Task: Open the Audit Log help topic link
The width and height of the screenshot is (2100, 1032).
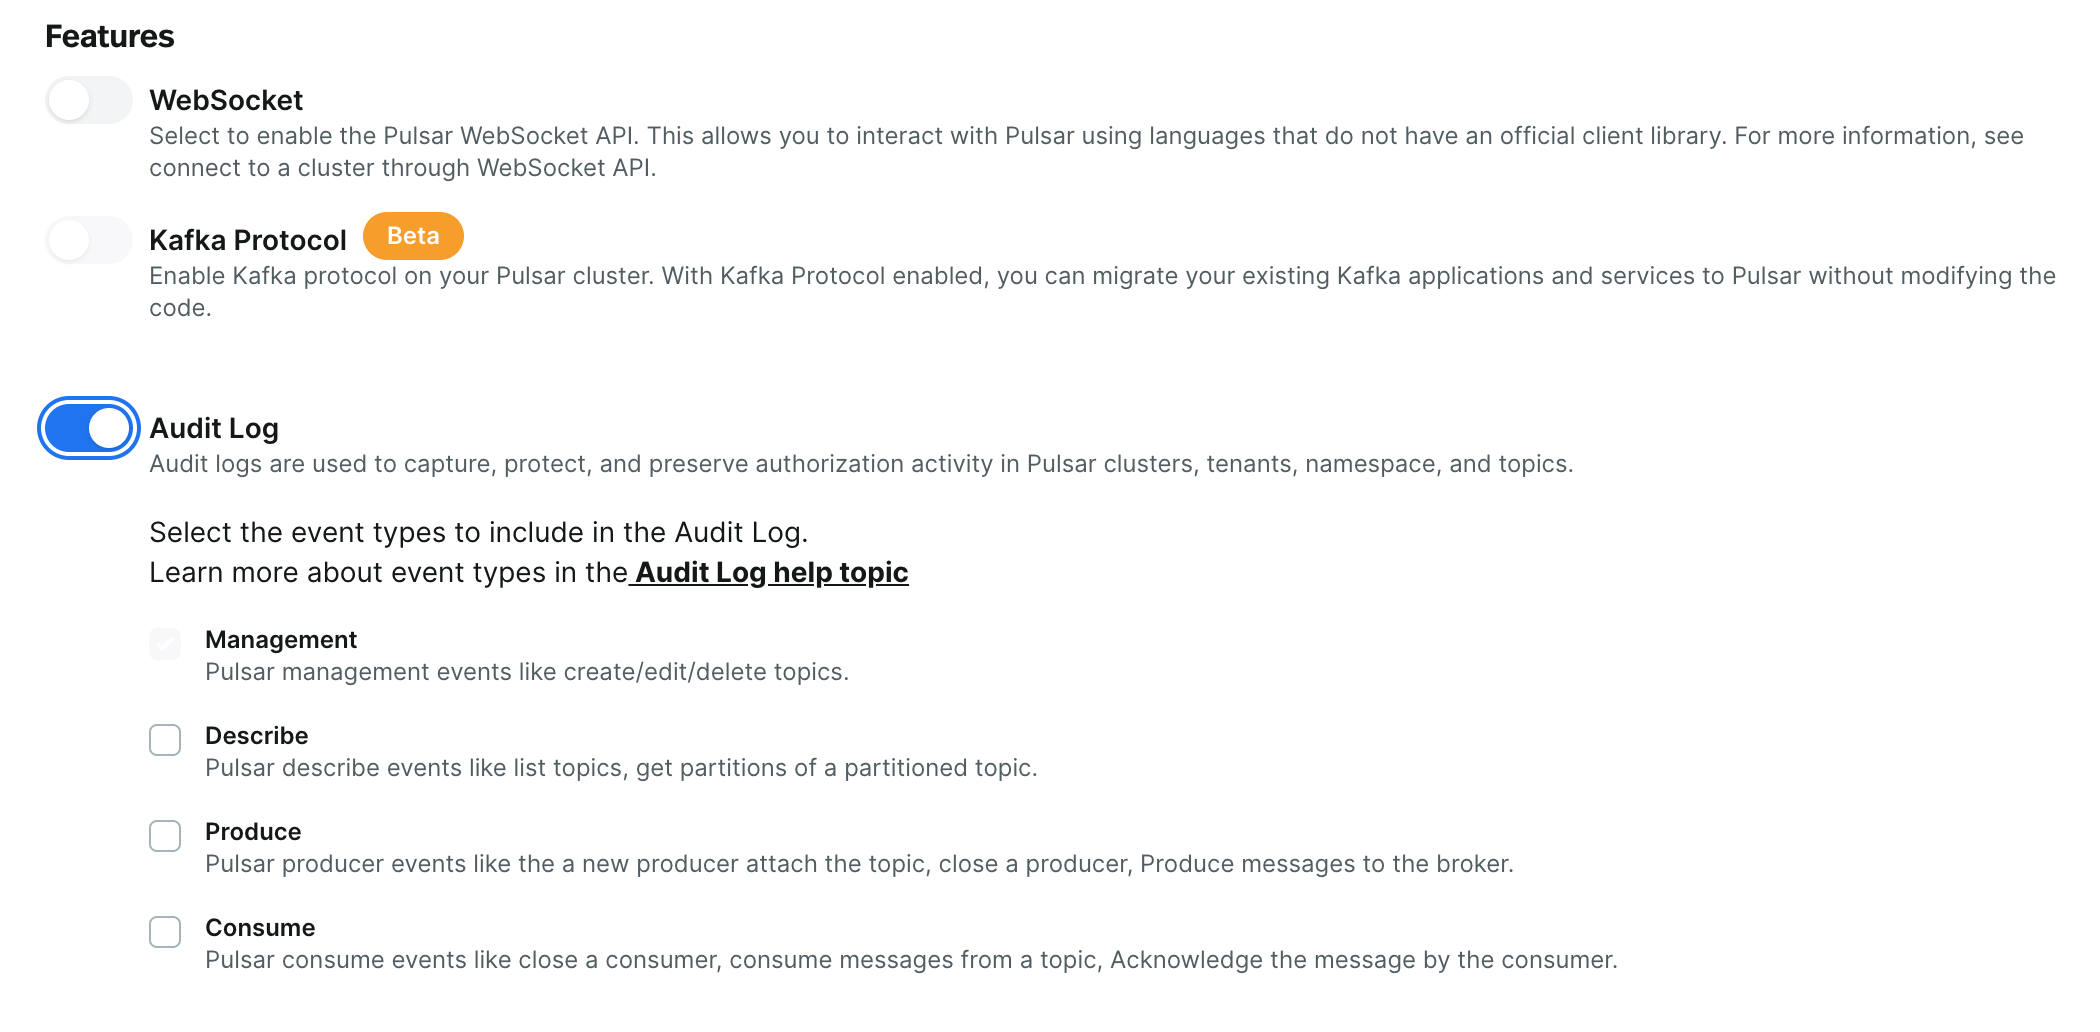Action: (771, 572)
